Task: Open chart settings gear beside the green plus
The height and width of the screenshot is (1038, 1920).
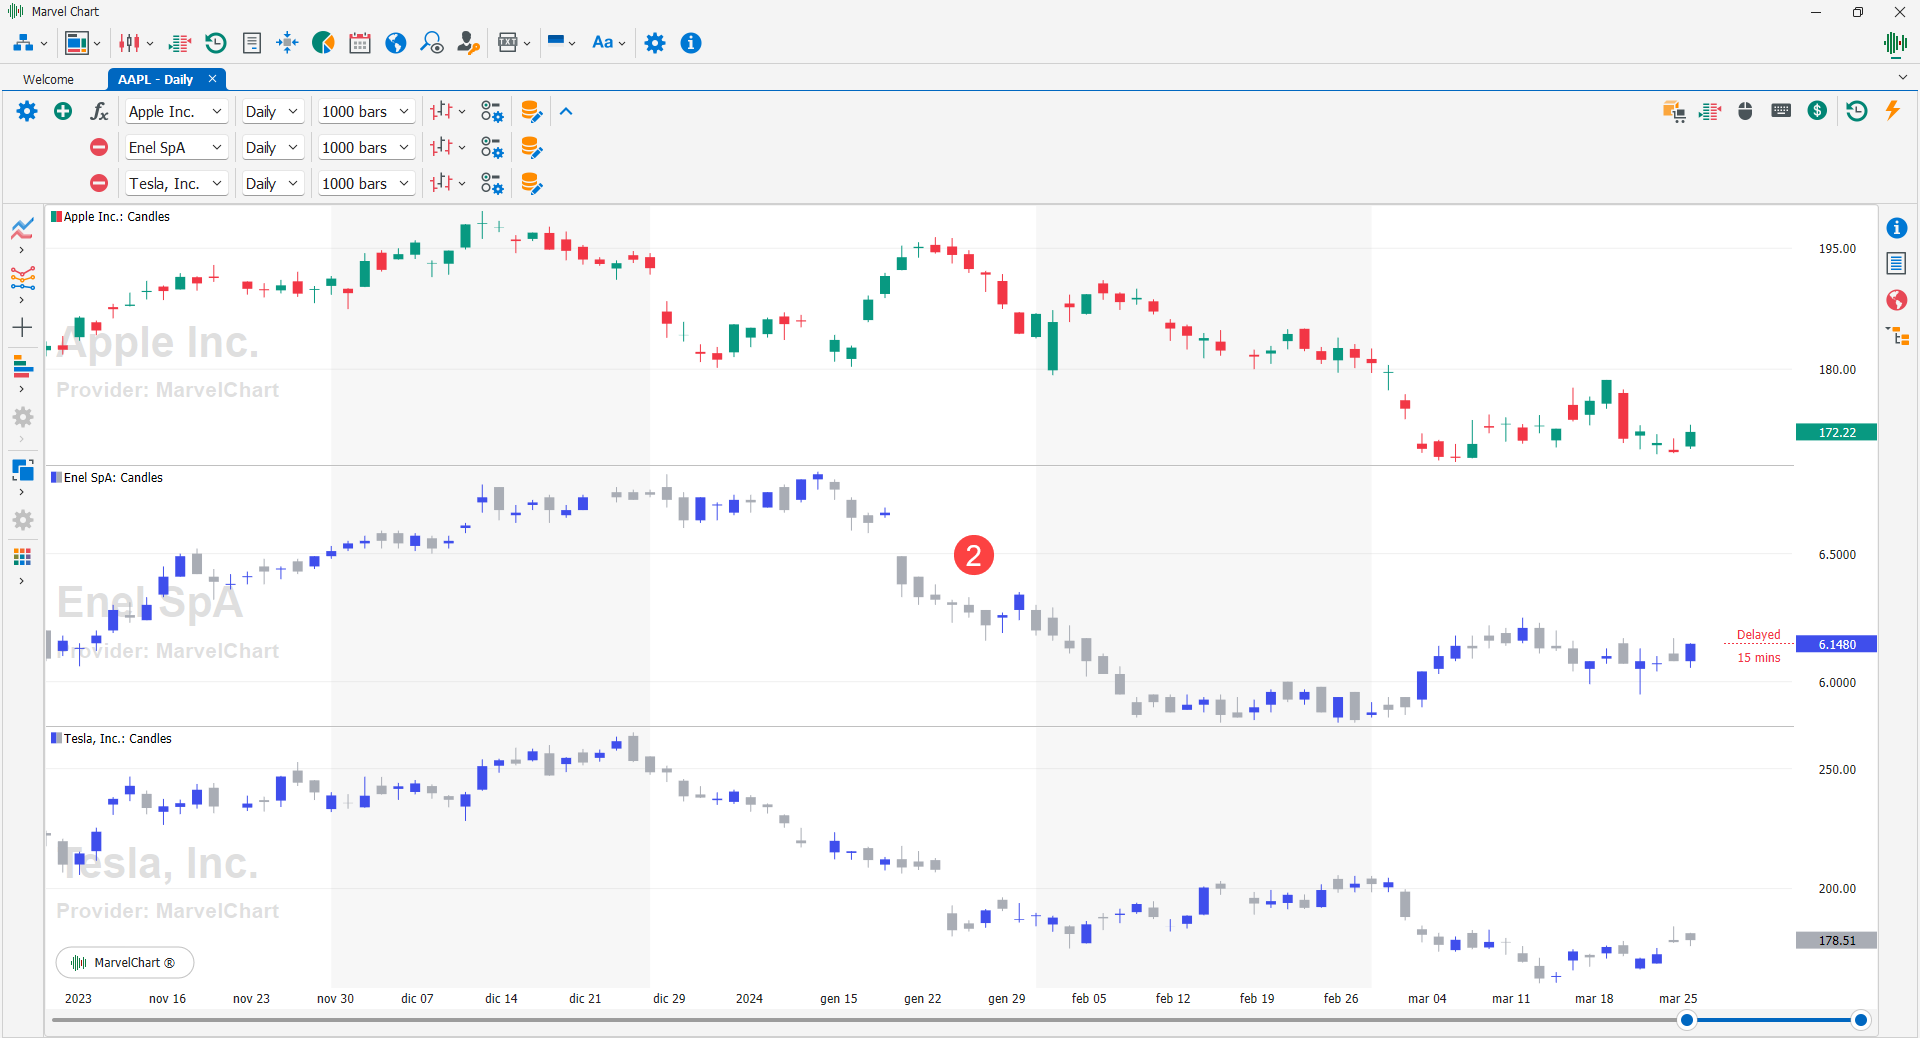Action: pos(27,111)
